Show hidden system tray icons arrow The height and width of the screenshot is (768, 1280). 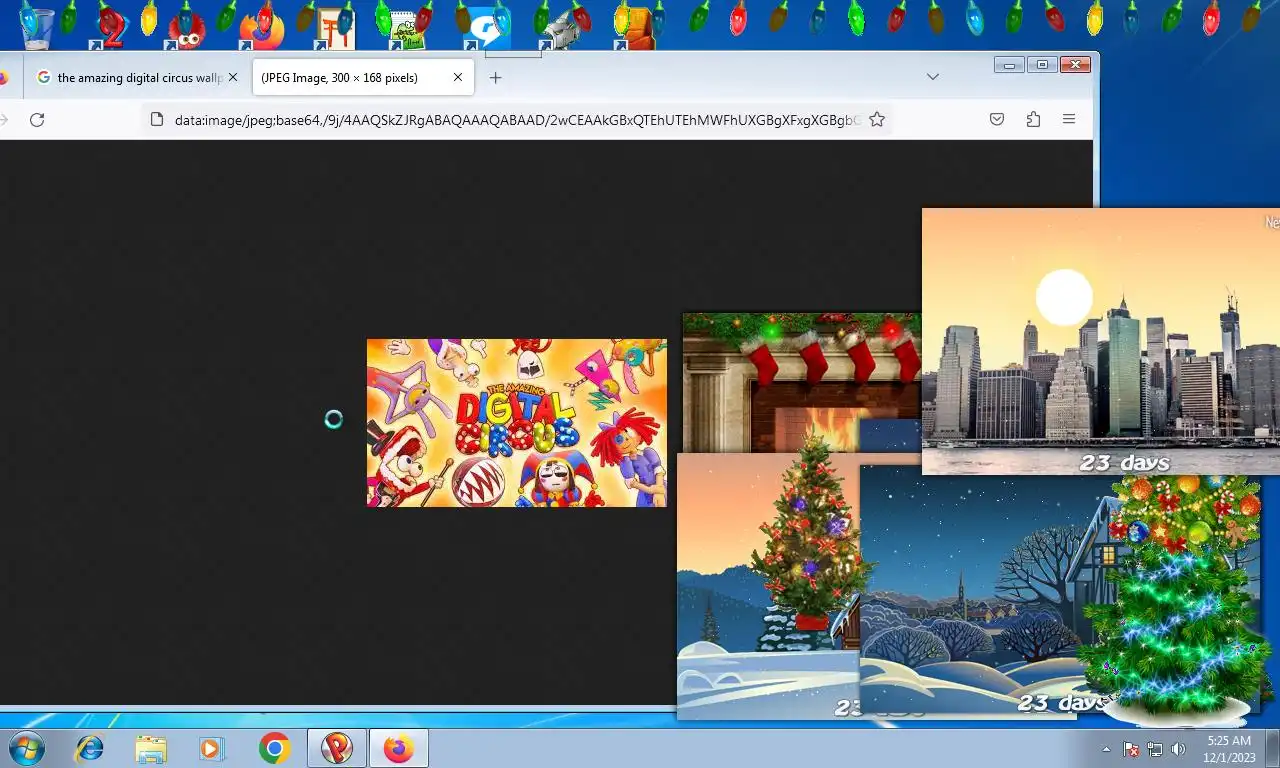click(x=1106, y=749)
